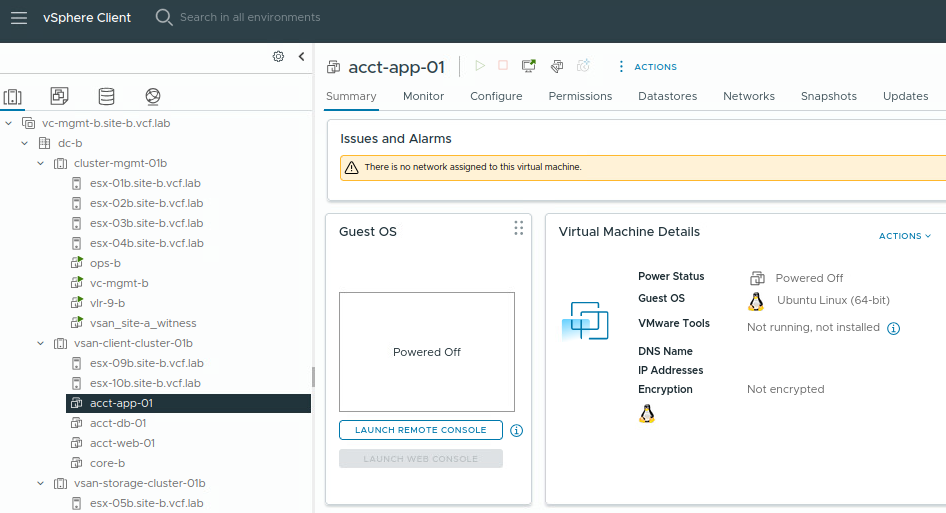Click the info icon beside VMware Tools status
This screenshot has width=946, height=513.
pos(894,328)
